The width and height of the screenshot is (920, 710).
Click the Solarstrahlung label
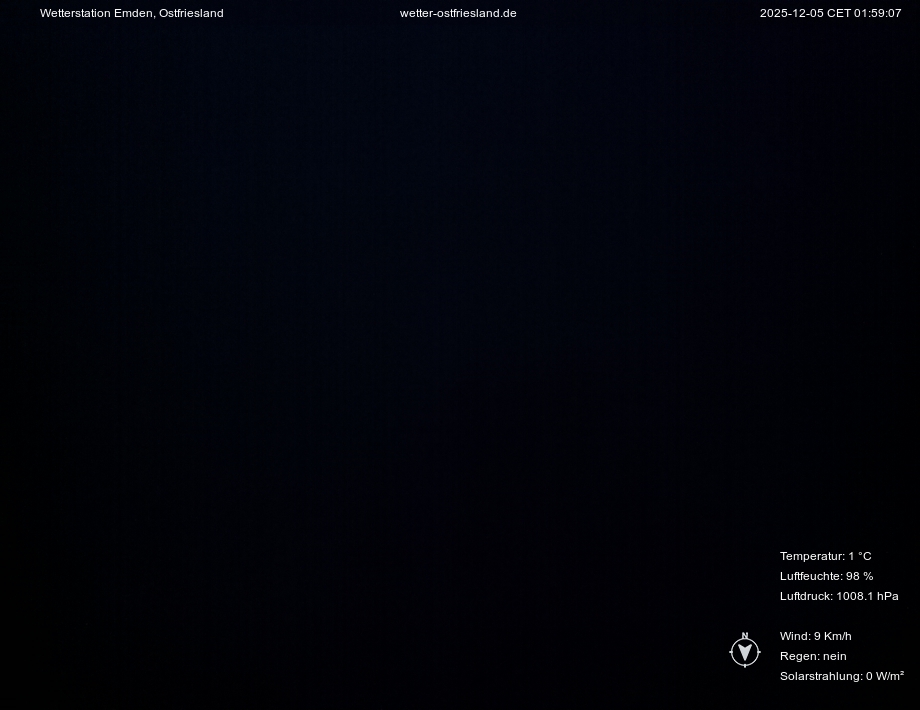click(x=821, y=676)
